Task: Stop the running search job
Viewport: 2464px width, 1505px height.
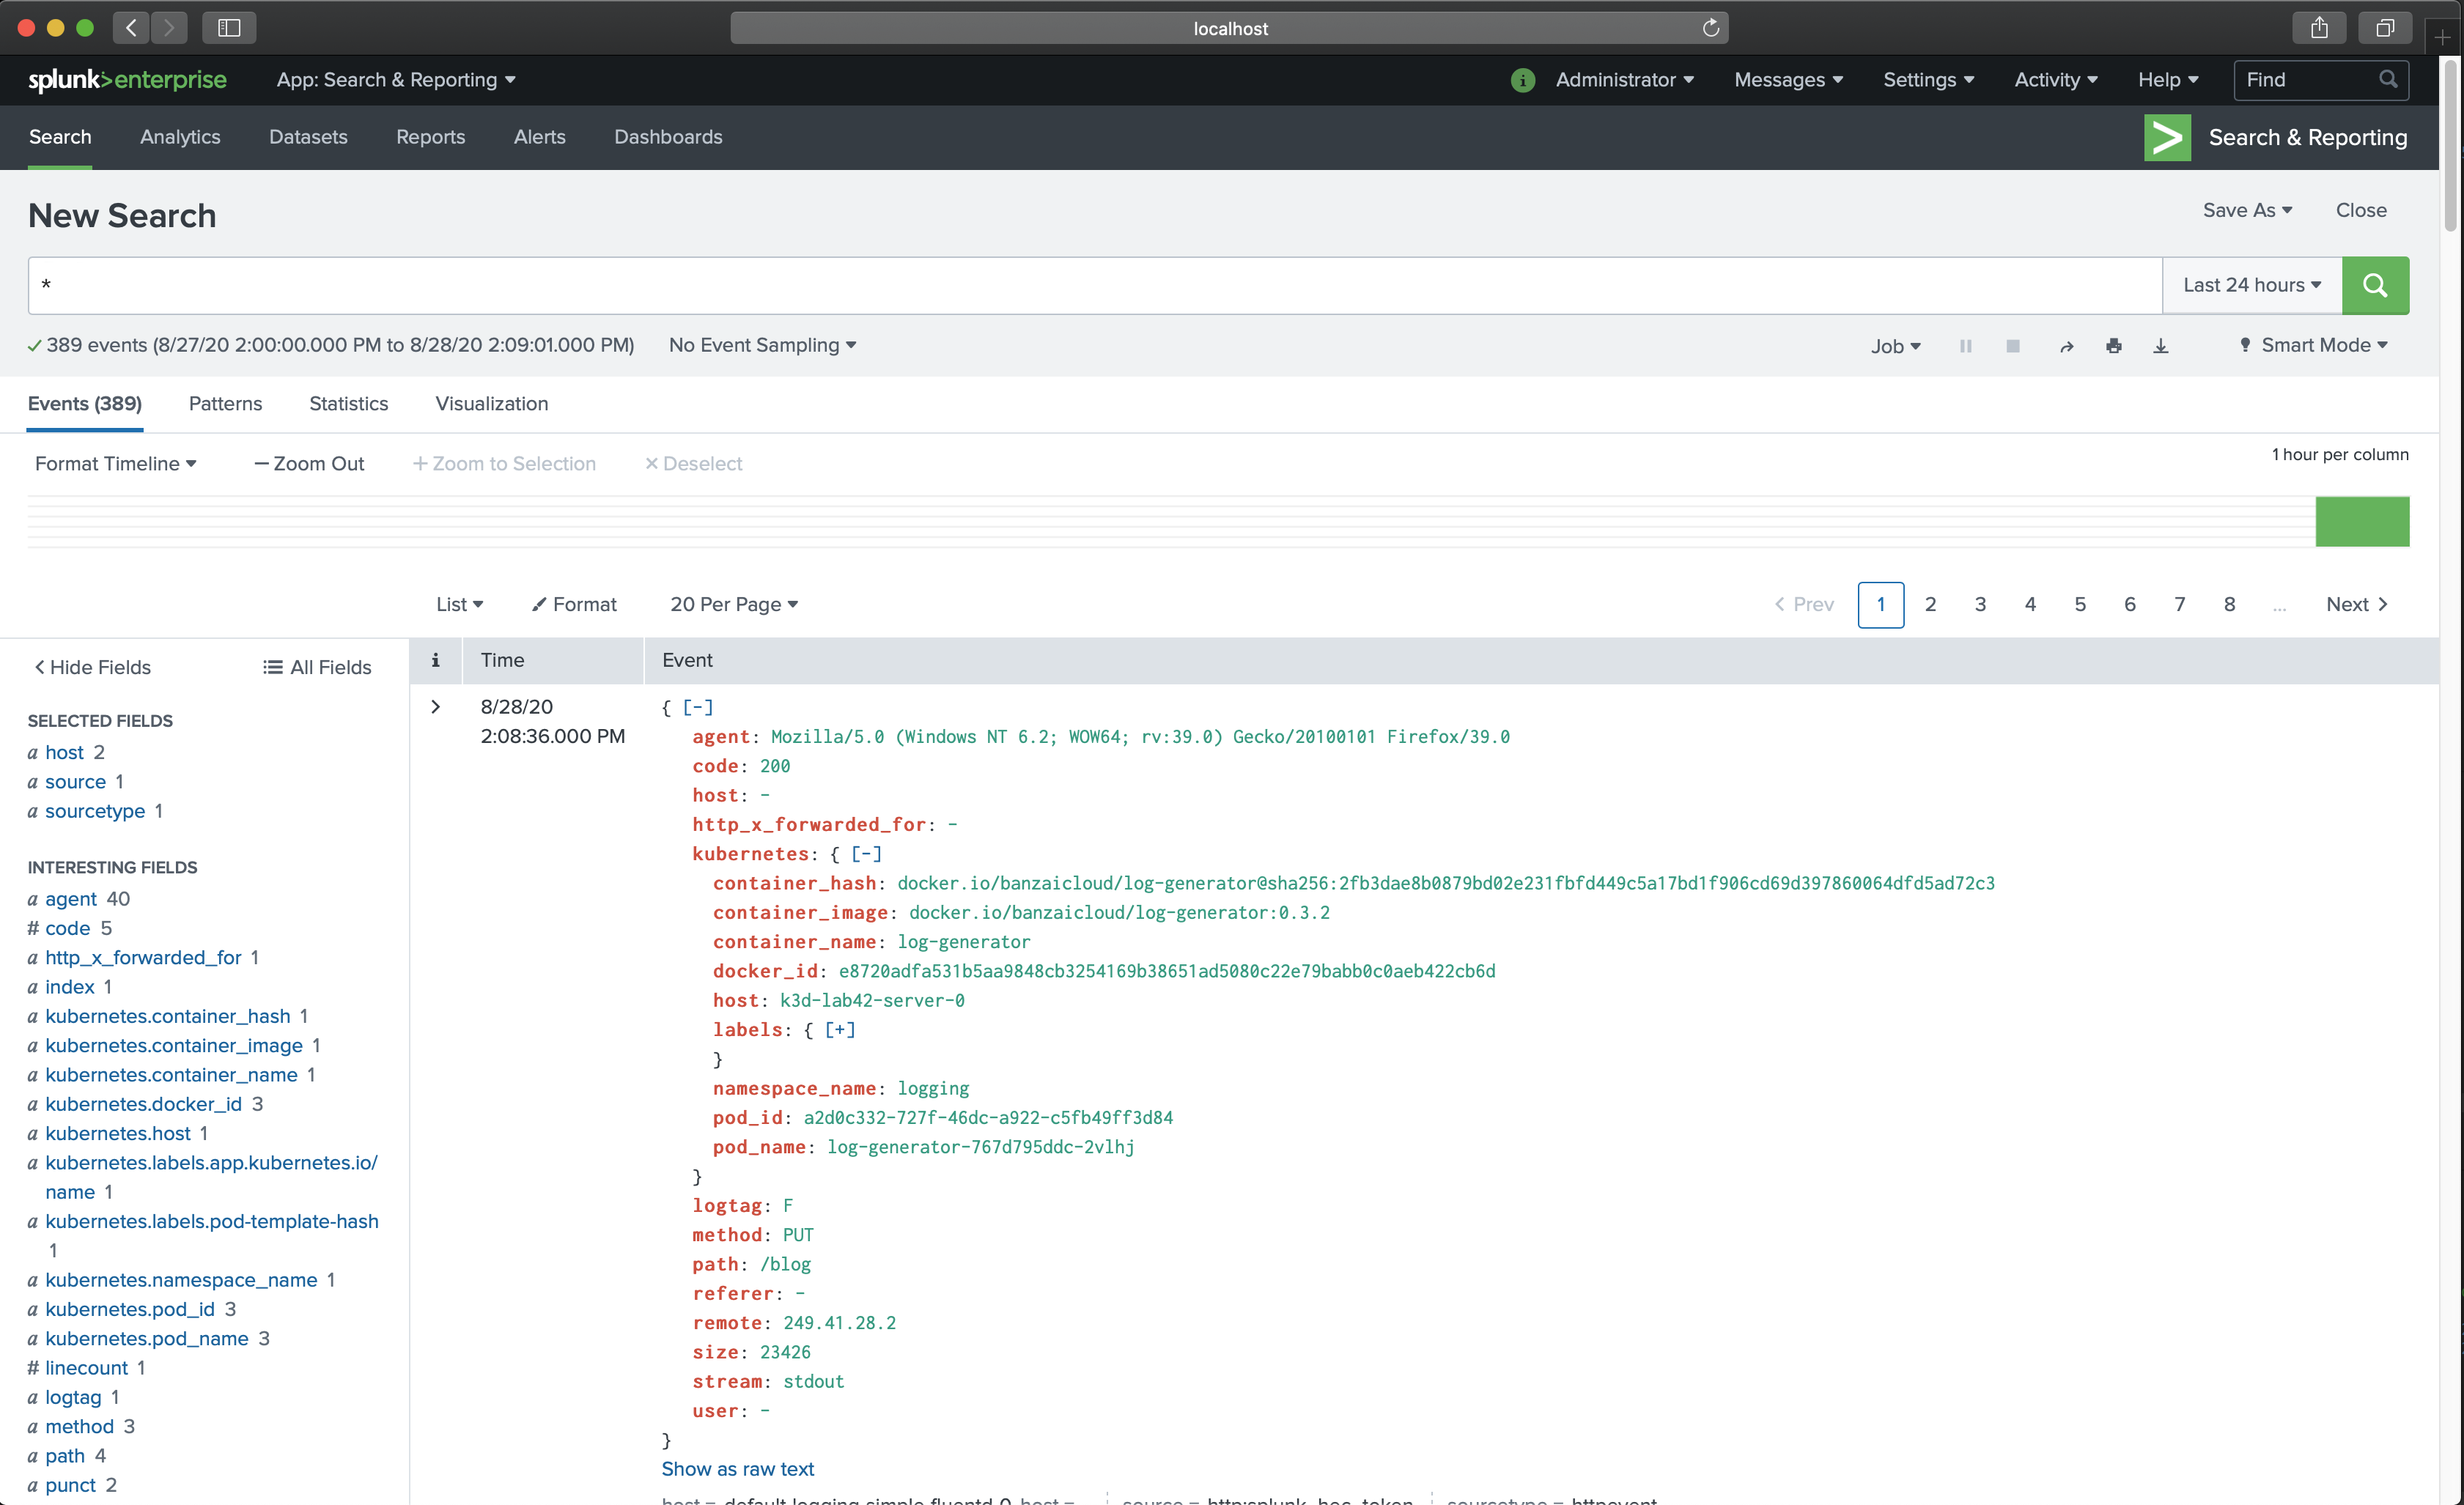Action: click(x=2012, y=345)
